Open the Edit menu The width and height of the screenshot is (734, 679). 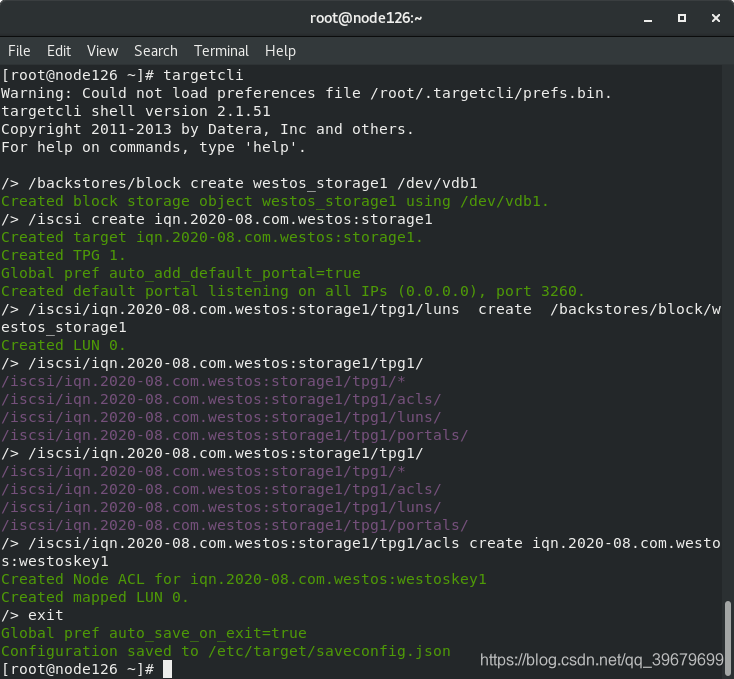[x=59, y=51]
